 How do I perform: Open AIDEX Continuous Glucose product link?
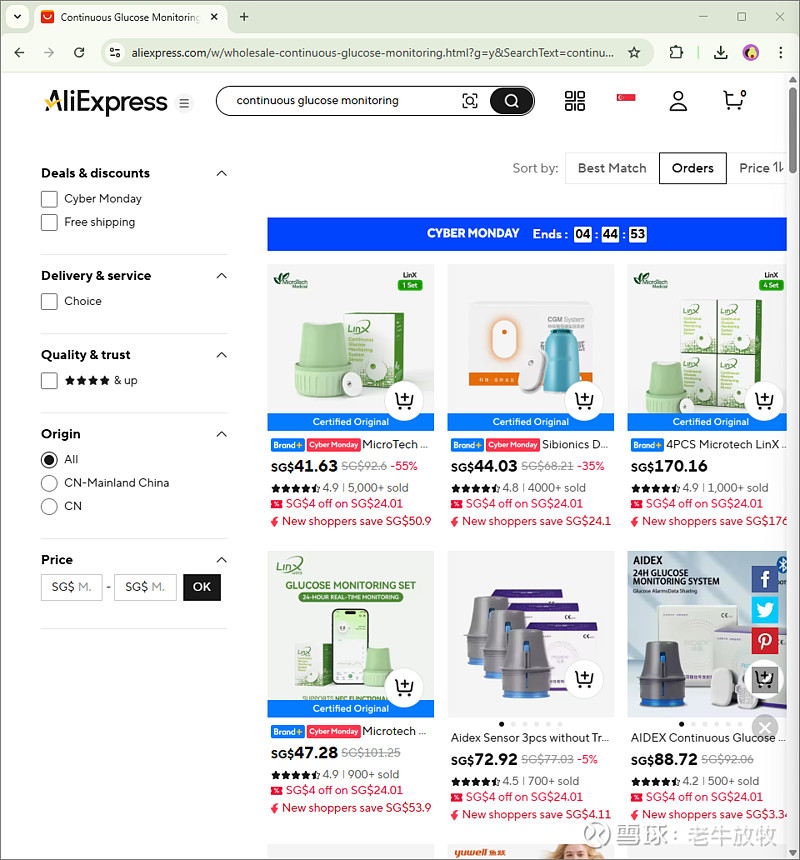click(708, 738)
